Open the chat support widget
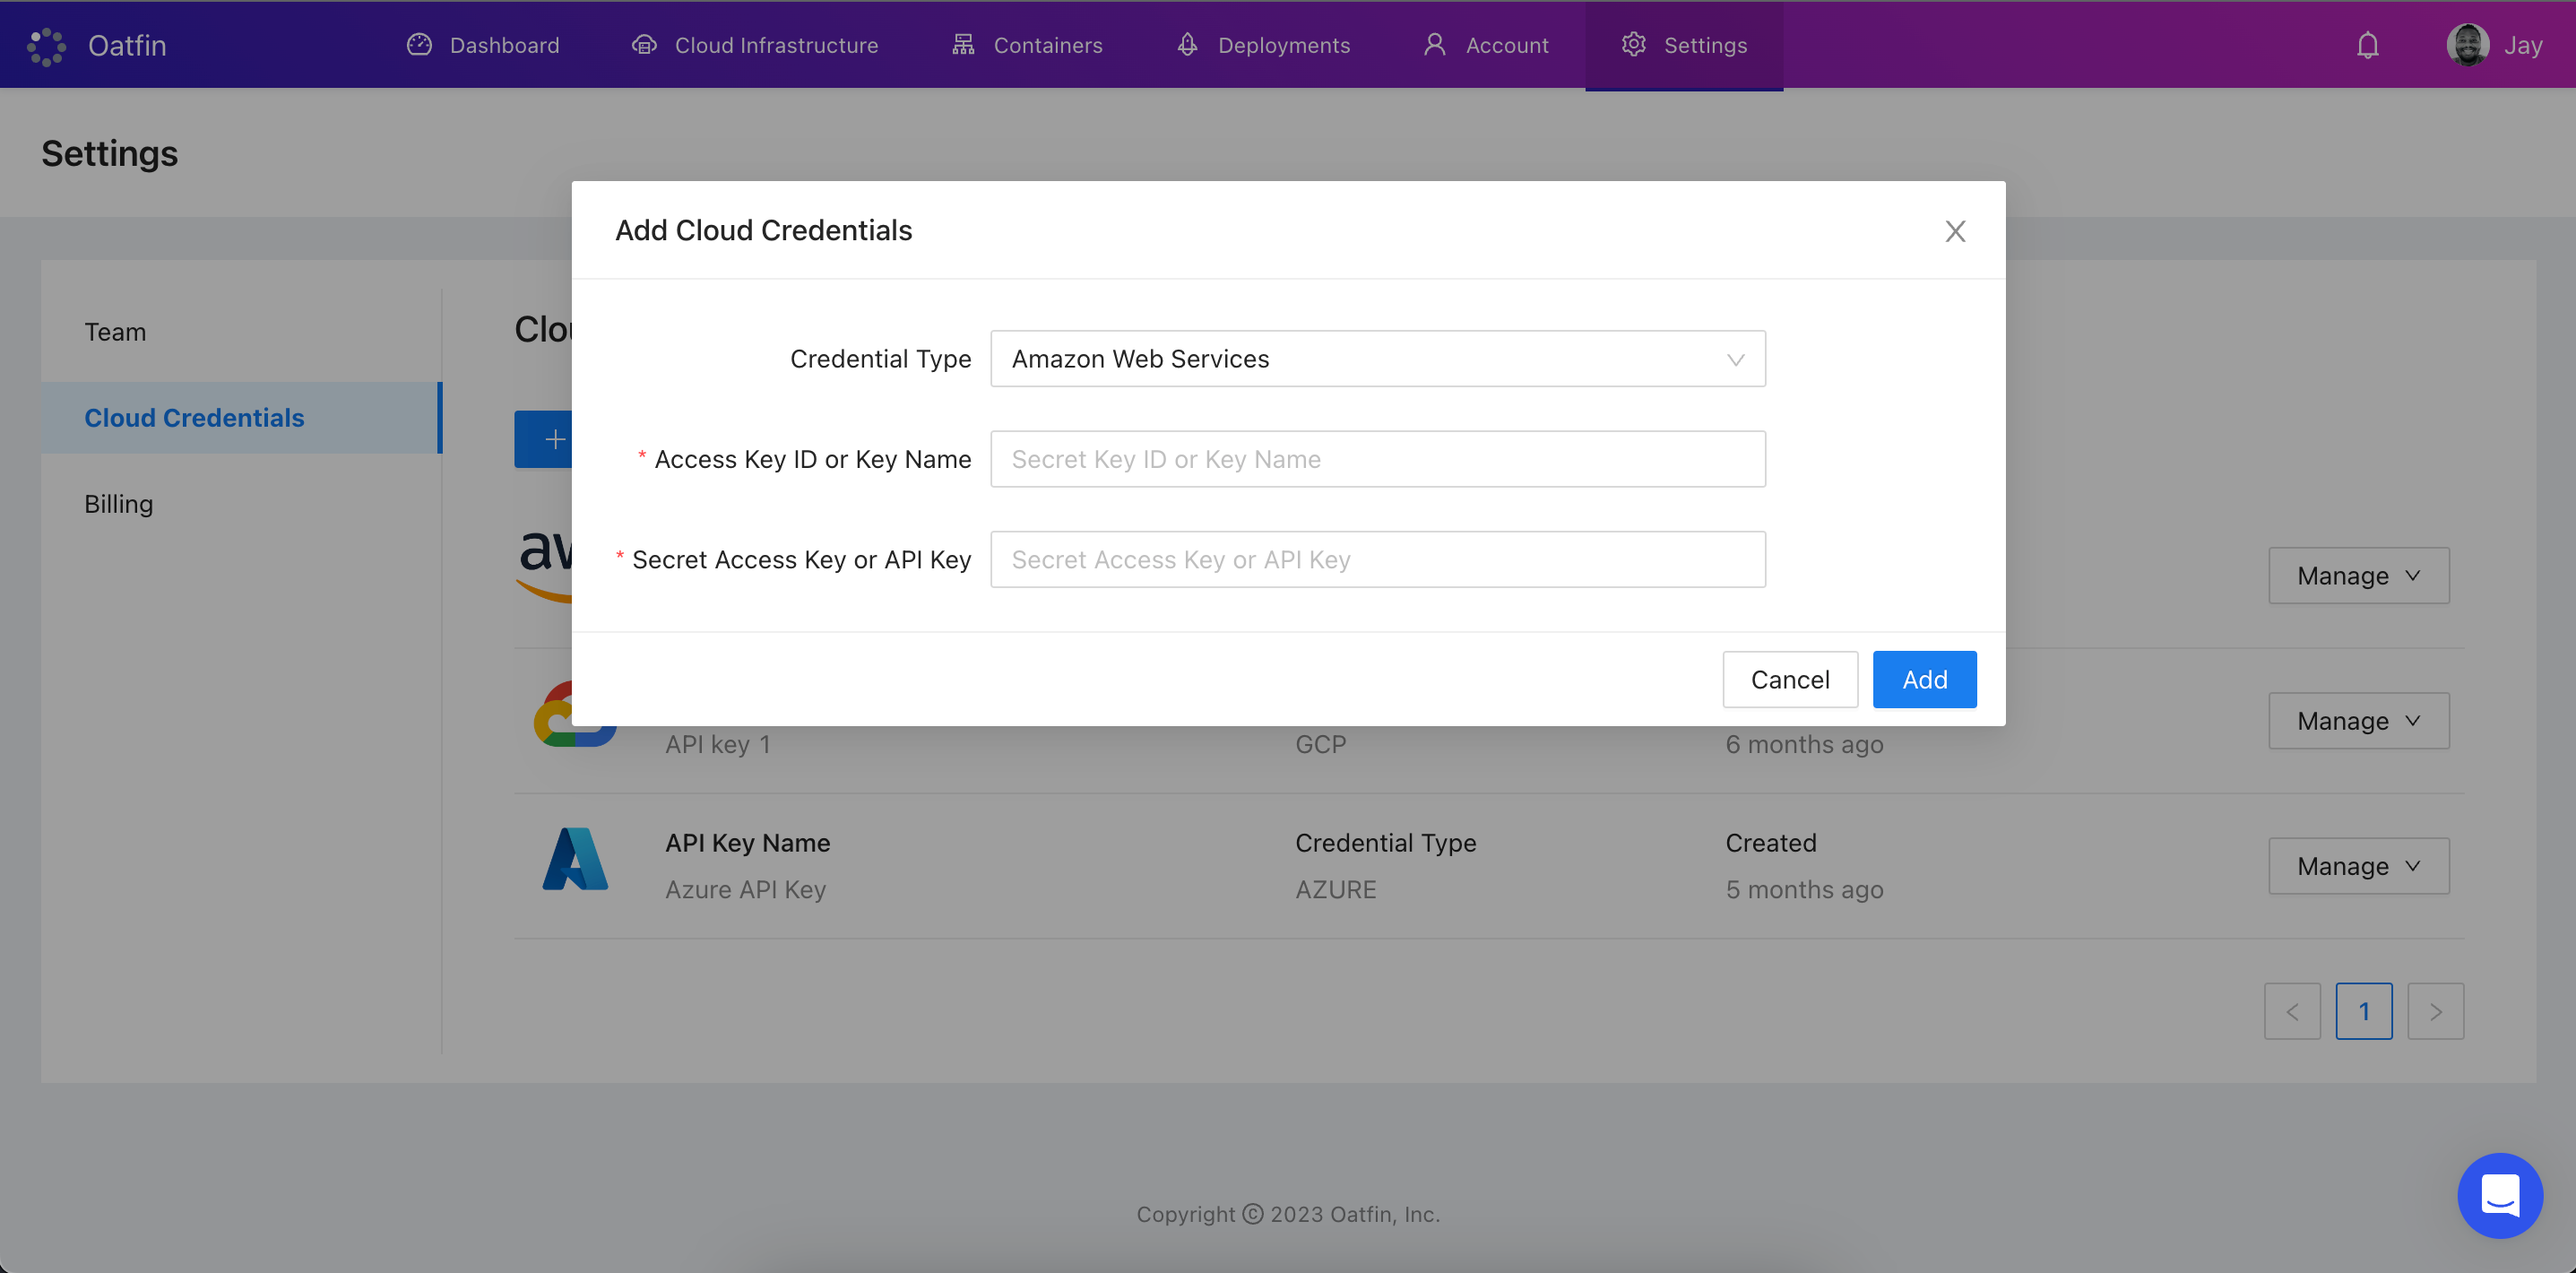The image size is (2576, 1273). pyautogui.click(x=2500, y=1195)
